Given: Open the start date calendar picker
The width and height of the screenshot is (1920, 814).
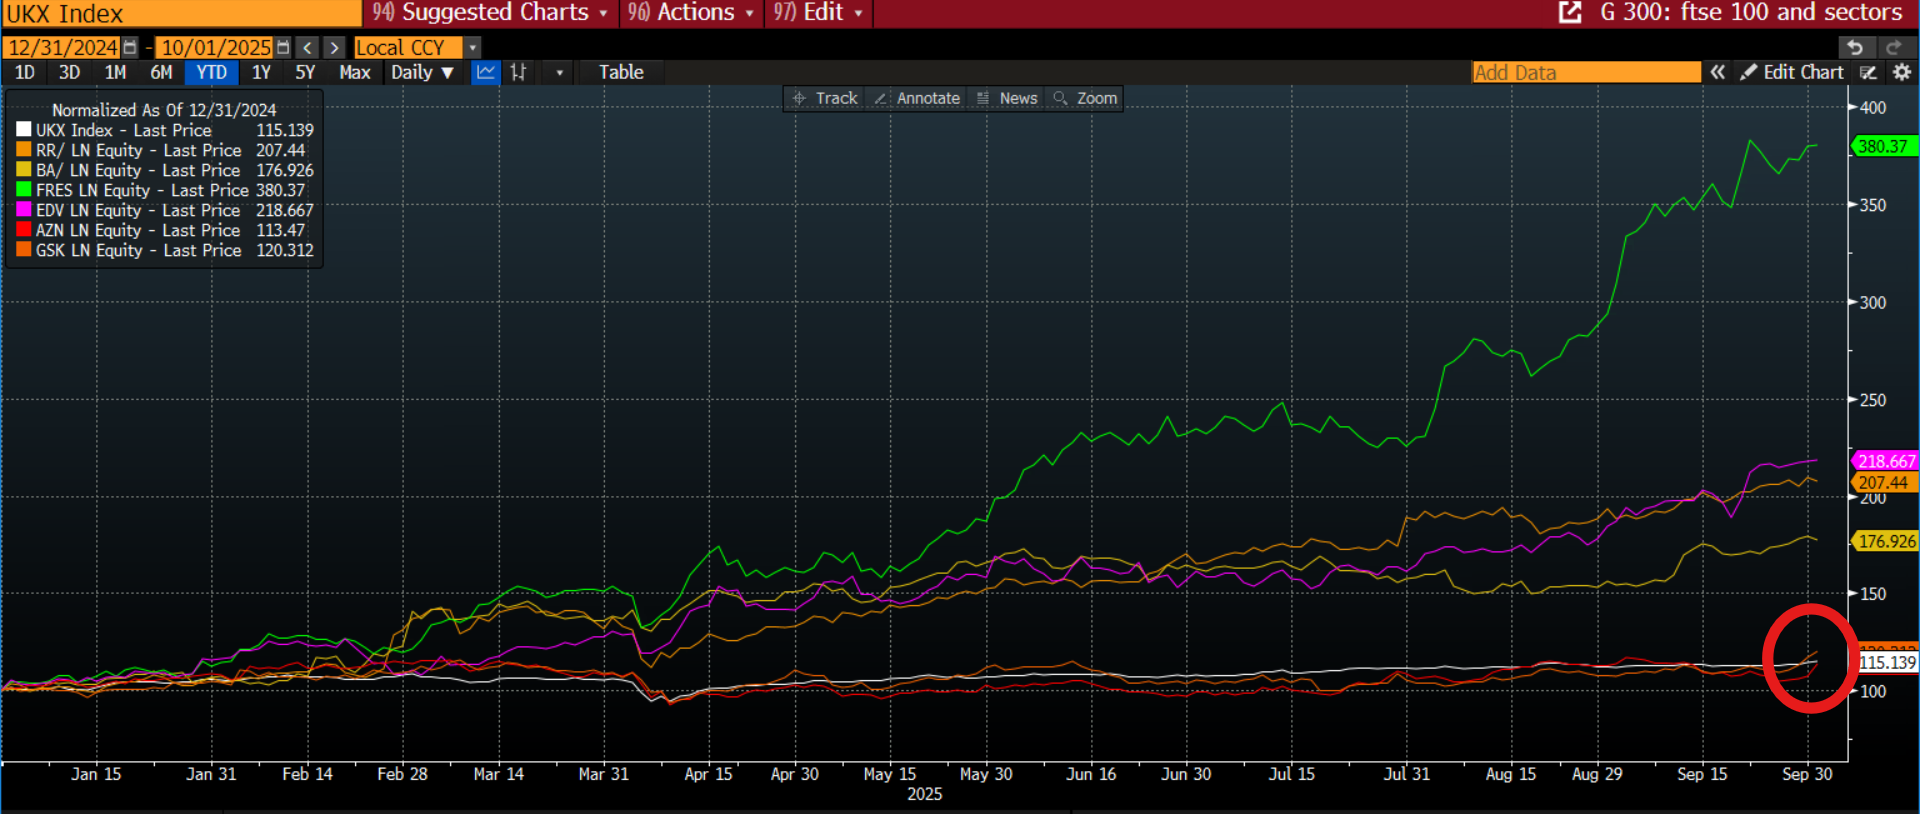Looking at the screenshot, I should (130, 47).
